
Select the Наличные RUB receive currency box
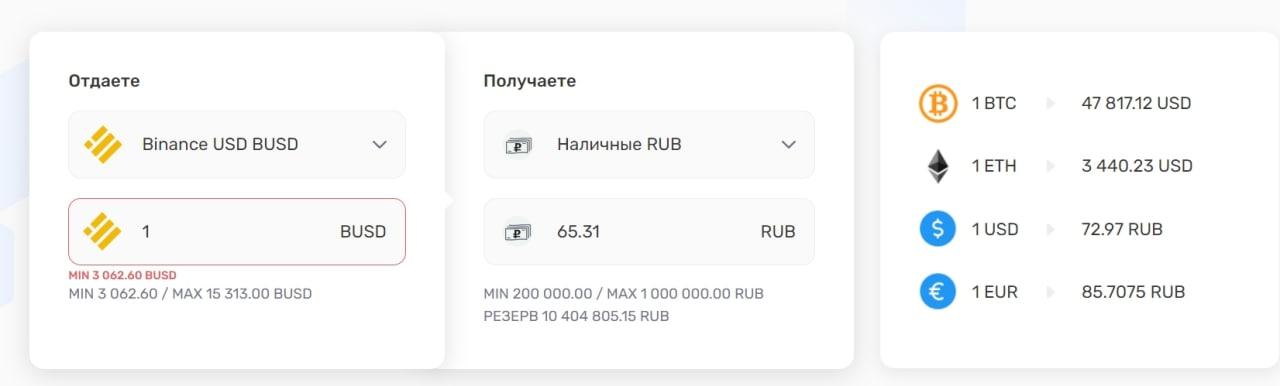coord(649,144)
